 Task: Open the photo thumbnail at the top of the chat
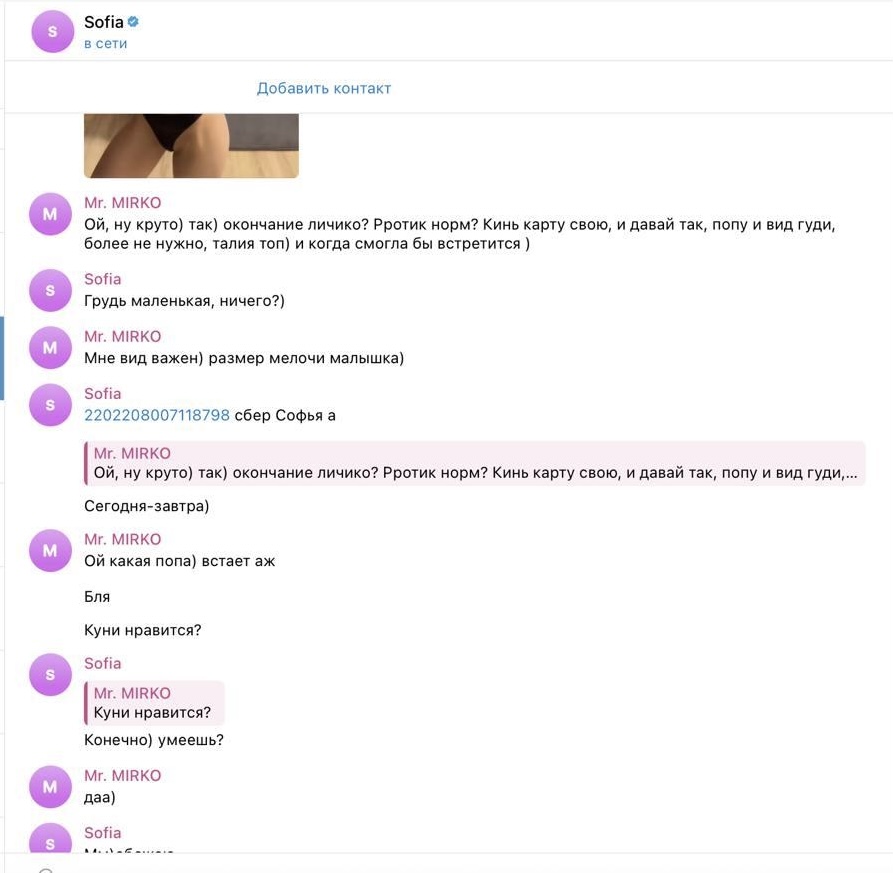[191, 146]
